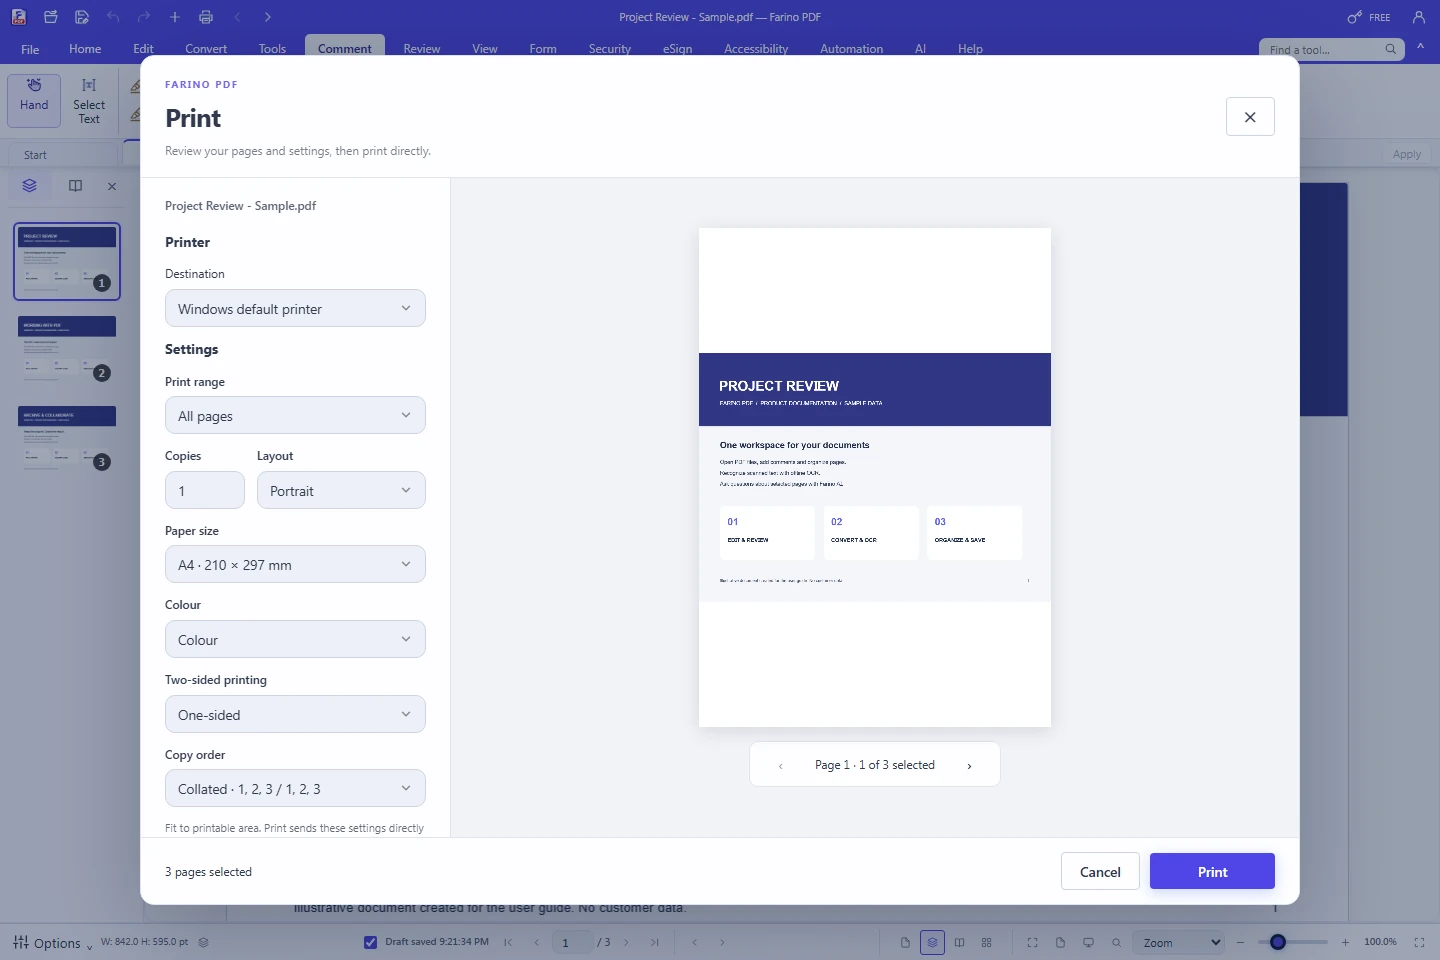The image size is (1440, 960).
Task: Open the File menu
Action: tap(30, 49)
